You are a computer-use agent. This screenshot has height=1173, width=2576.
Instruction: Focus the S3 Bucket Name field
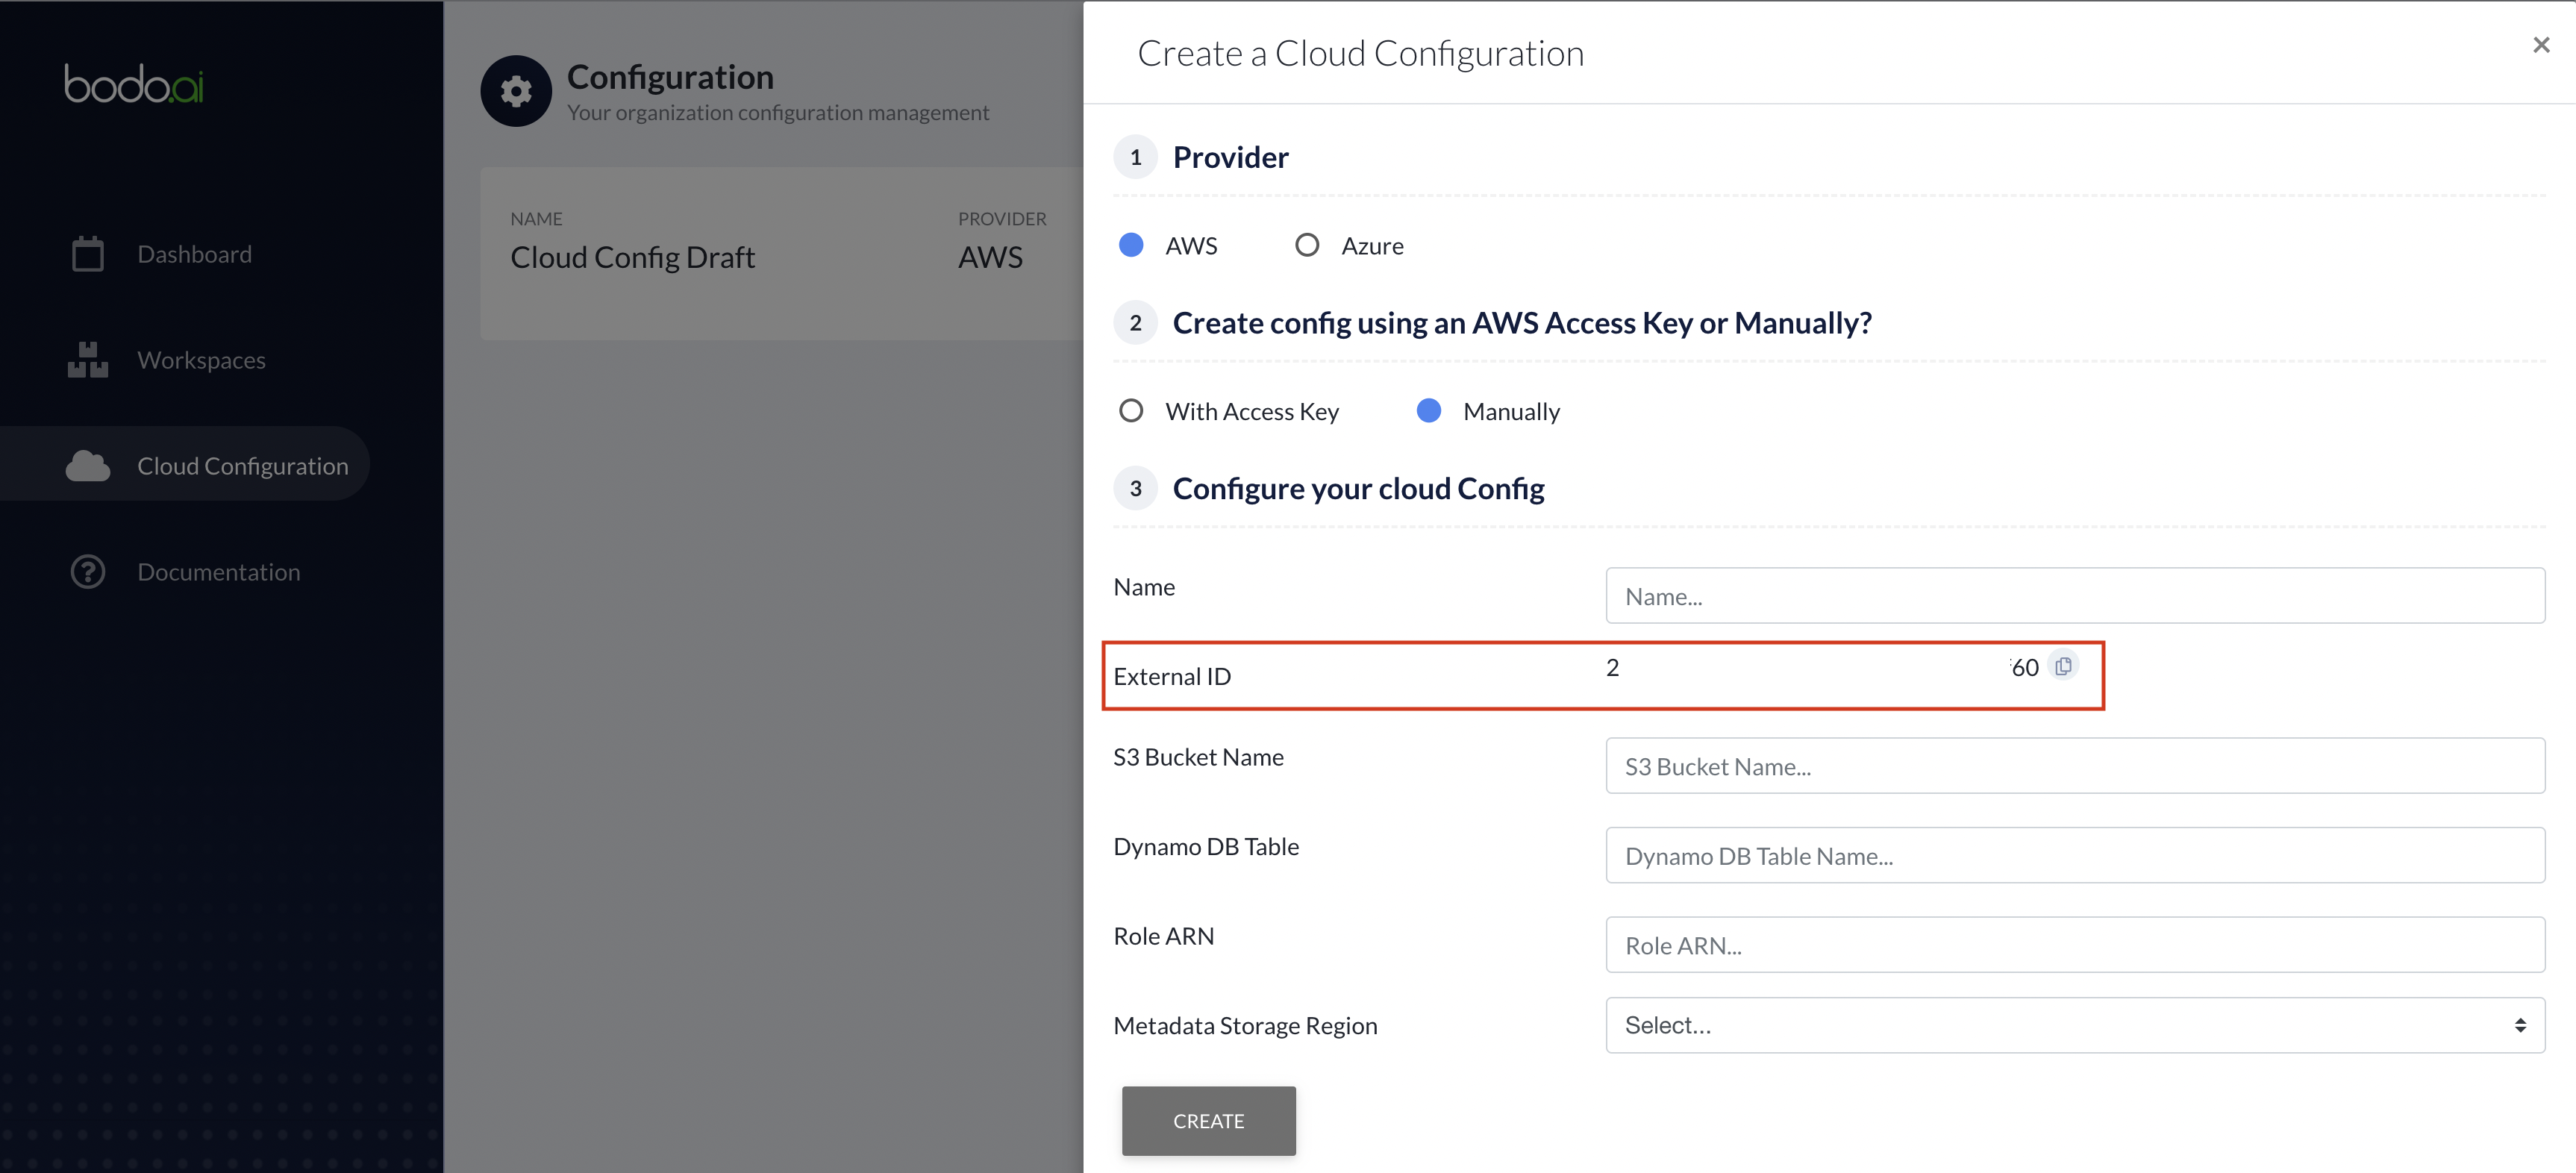(x=2075, y=766)
